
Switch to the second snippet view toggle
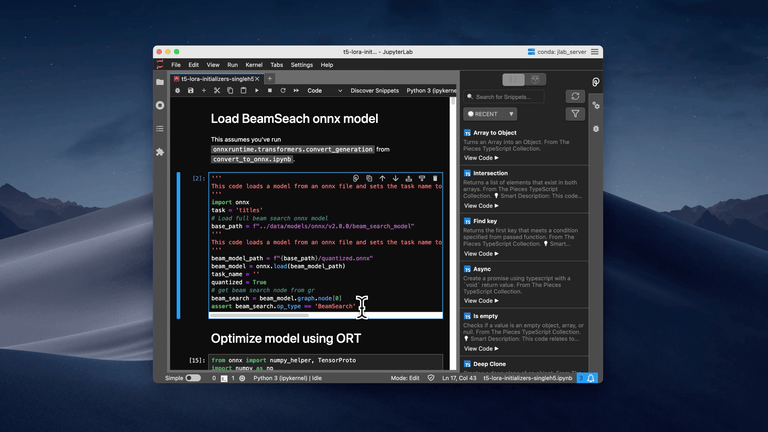537,79
